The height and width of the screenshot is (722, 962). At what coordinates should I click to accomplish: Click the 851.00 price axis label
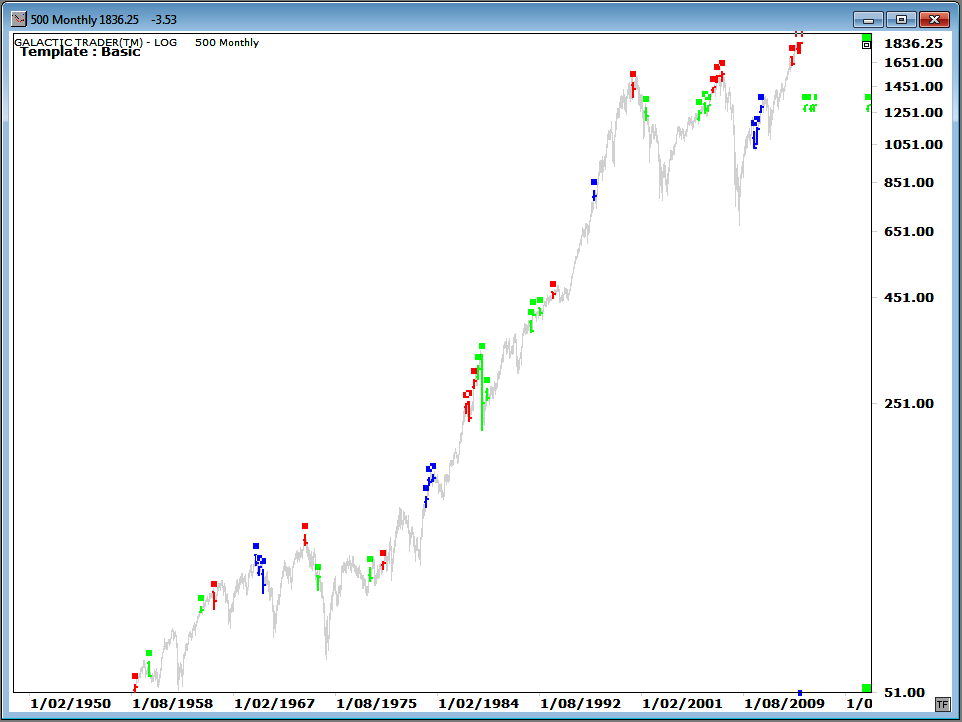point(909,183)
